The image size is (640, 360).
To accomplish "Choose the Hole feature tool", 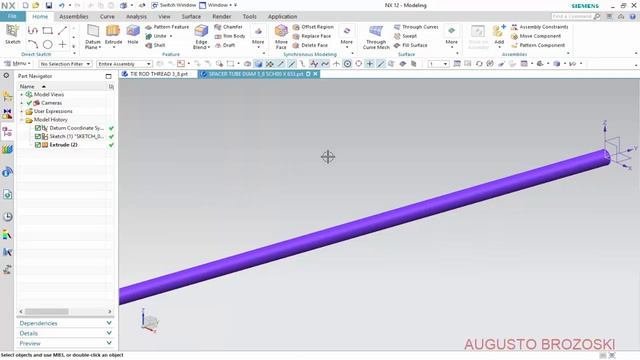I will click(x=133, y=35).
